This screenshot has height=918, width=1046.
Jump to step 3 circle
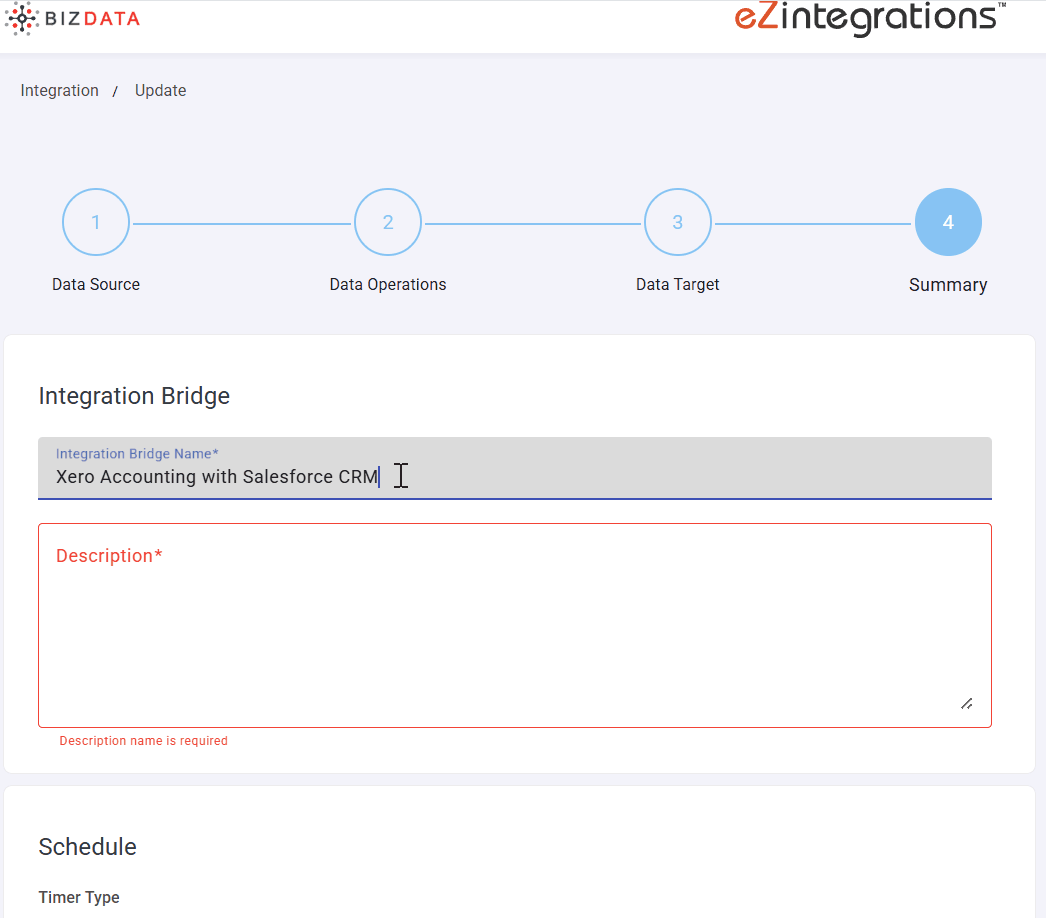[x=677, y=222]
